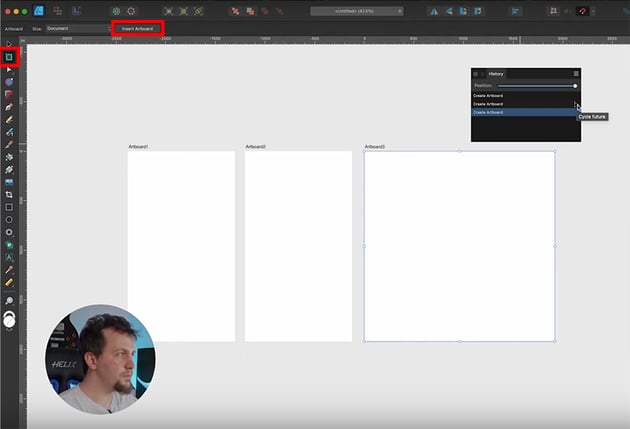
Task: Select the green shape tool
Action: [9, 245]
